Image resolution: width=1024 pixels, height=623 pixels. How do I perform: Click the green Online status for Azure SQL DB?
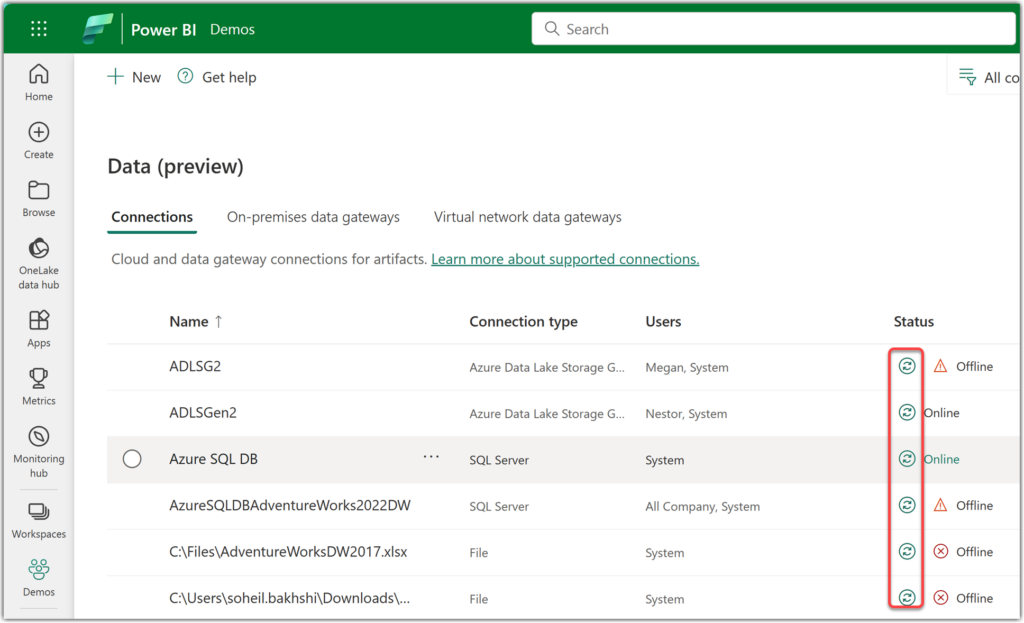(942, 459)
